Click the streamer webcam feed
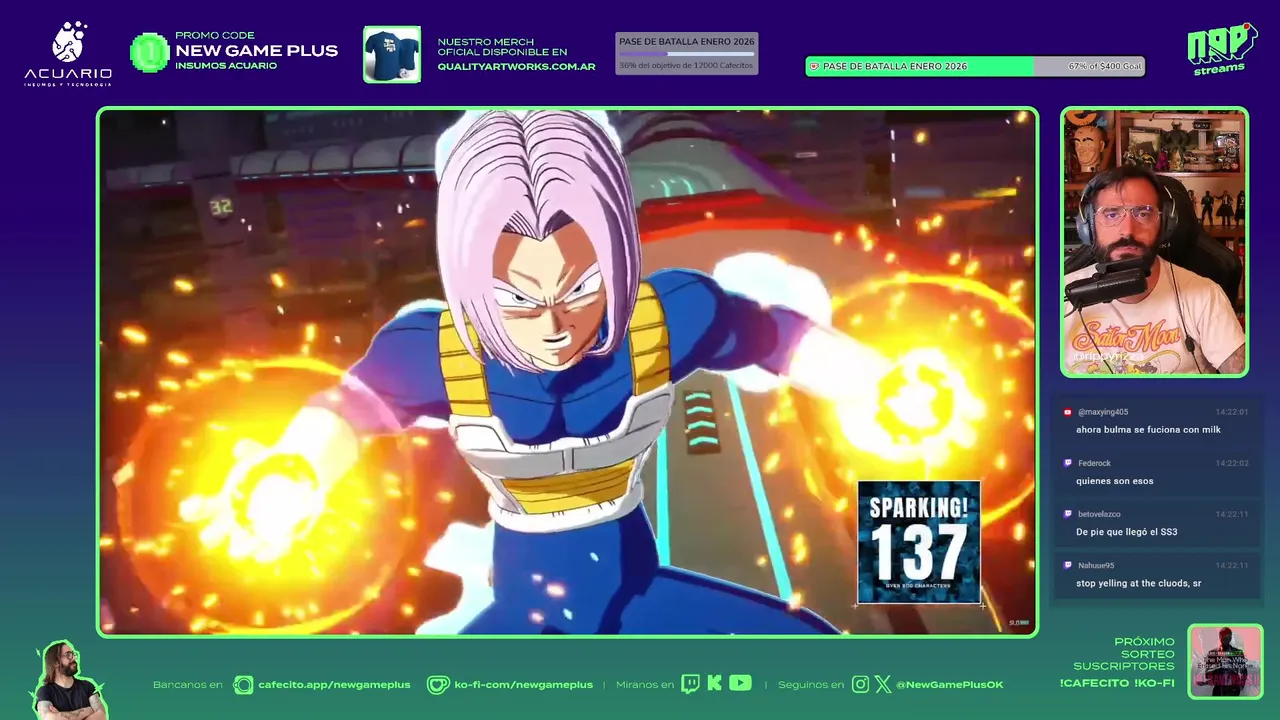 click(x=1154, y=242)
